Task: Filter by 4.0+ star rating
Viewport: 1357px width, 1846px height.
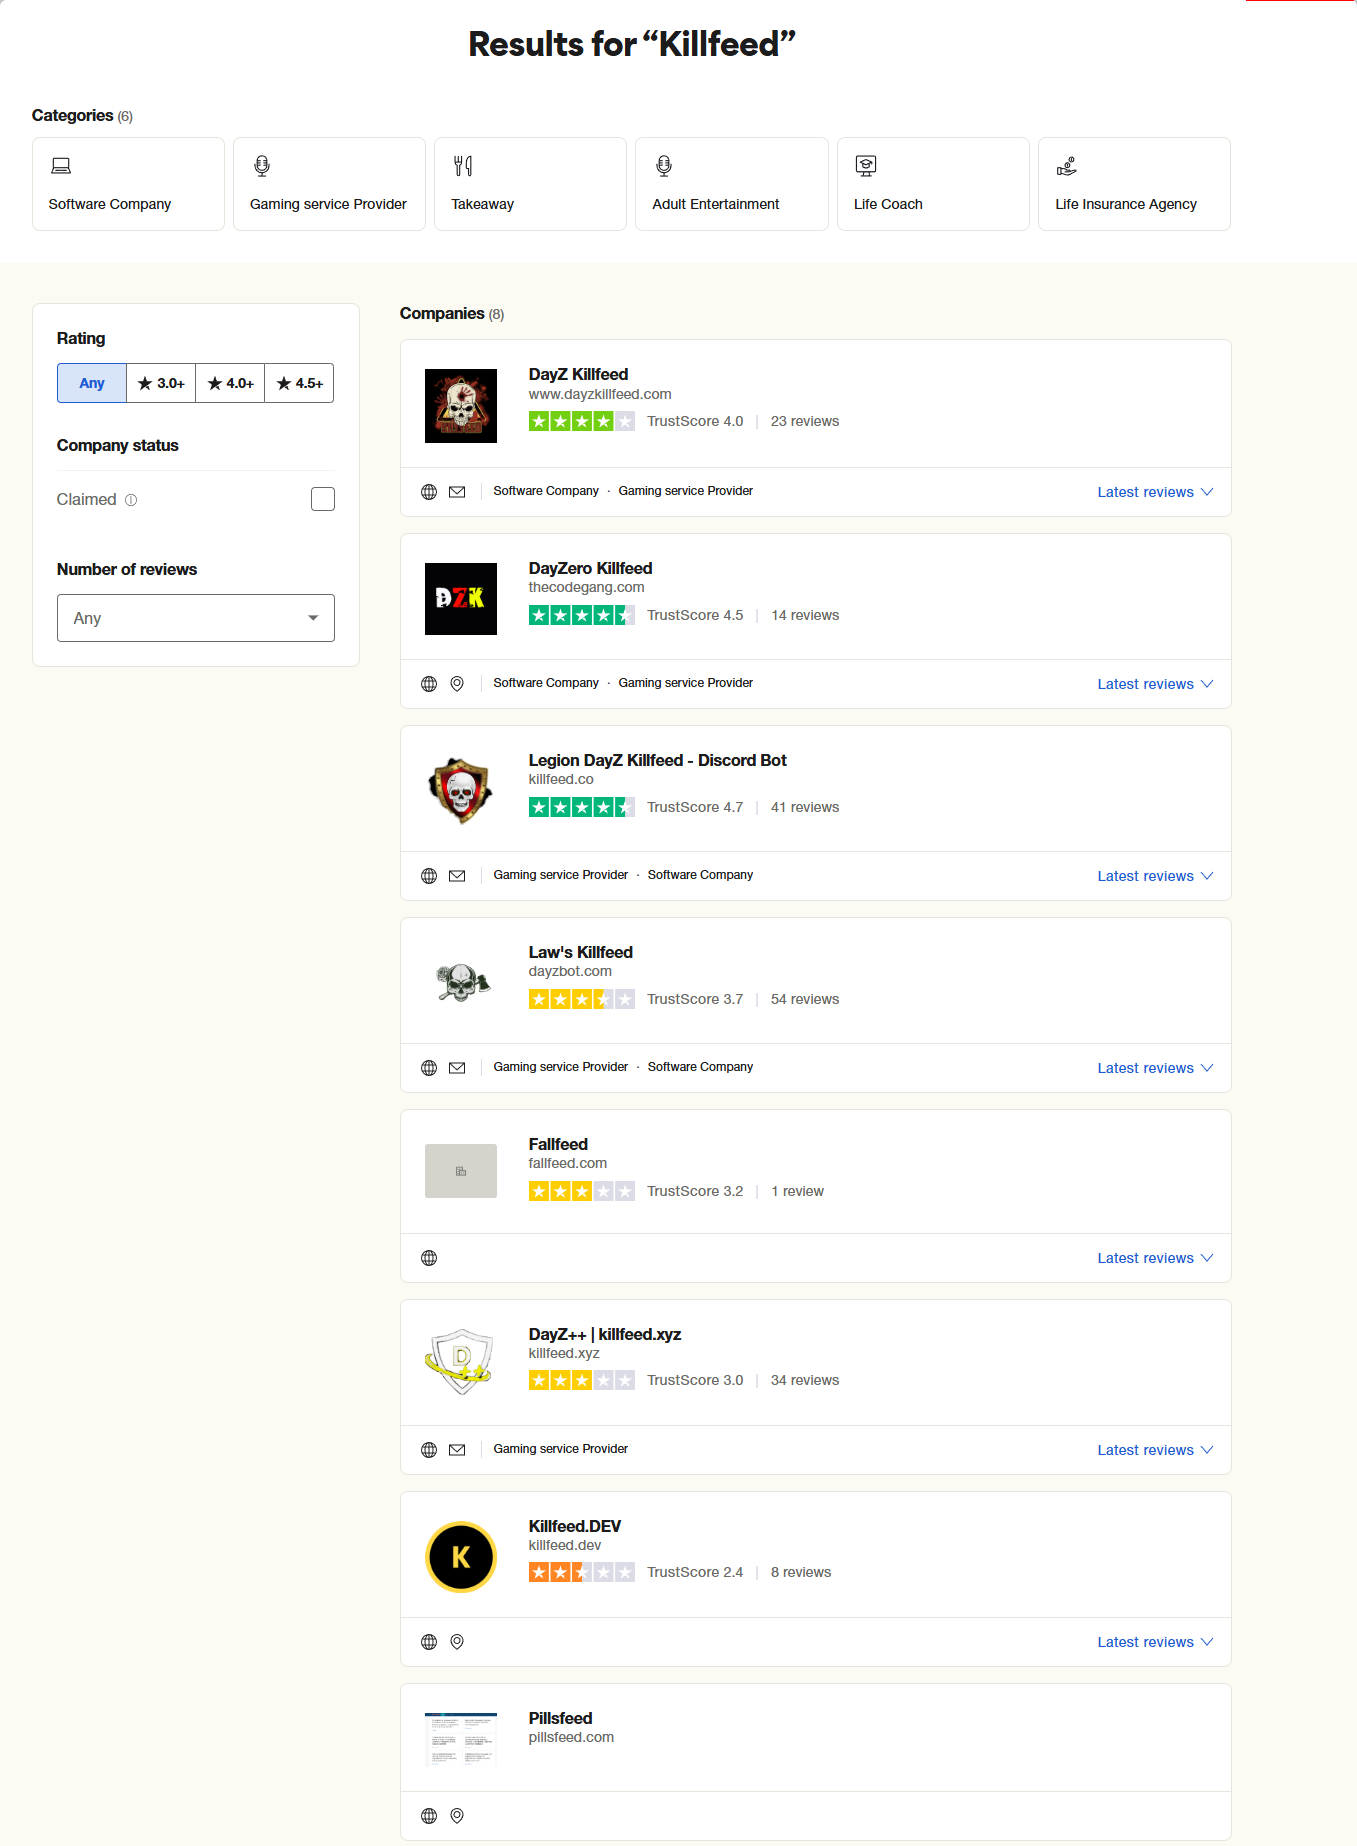Action: coord(230,383)
